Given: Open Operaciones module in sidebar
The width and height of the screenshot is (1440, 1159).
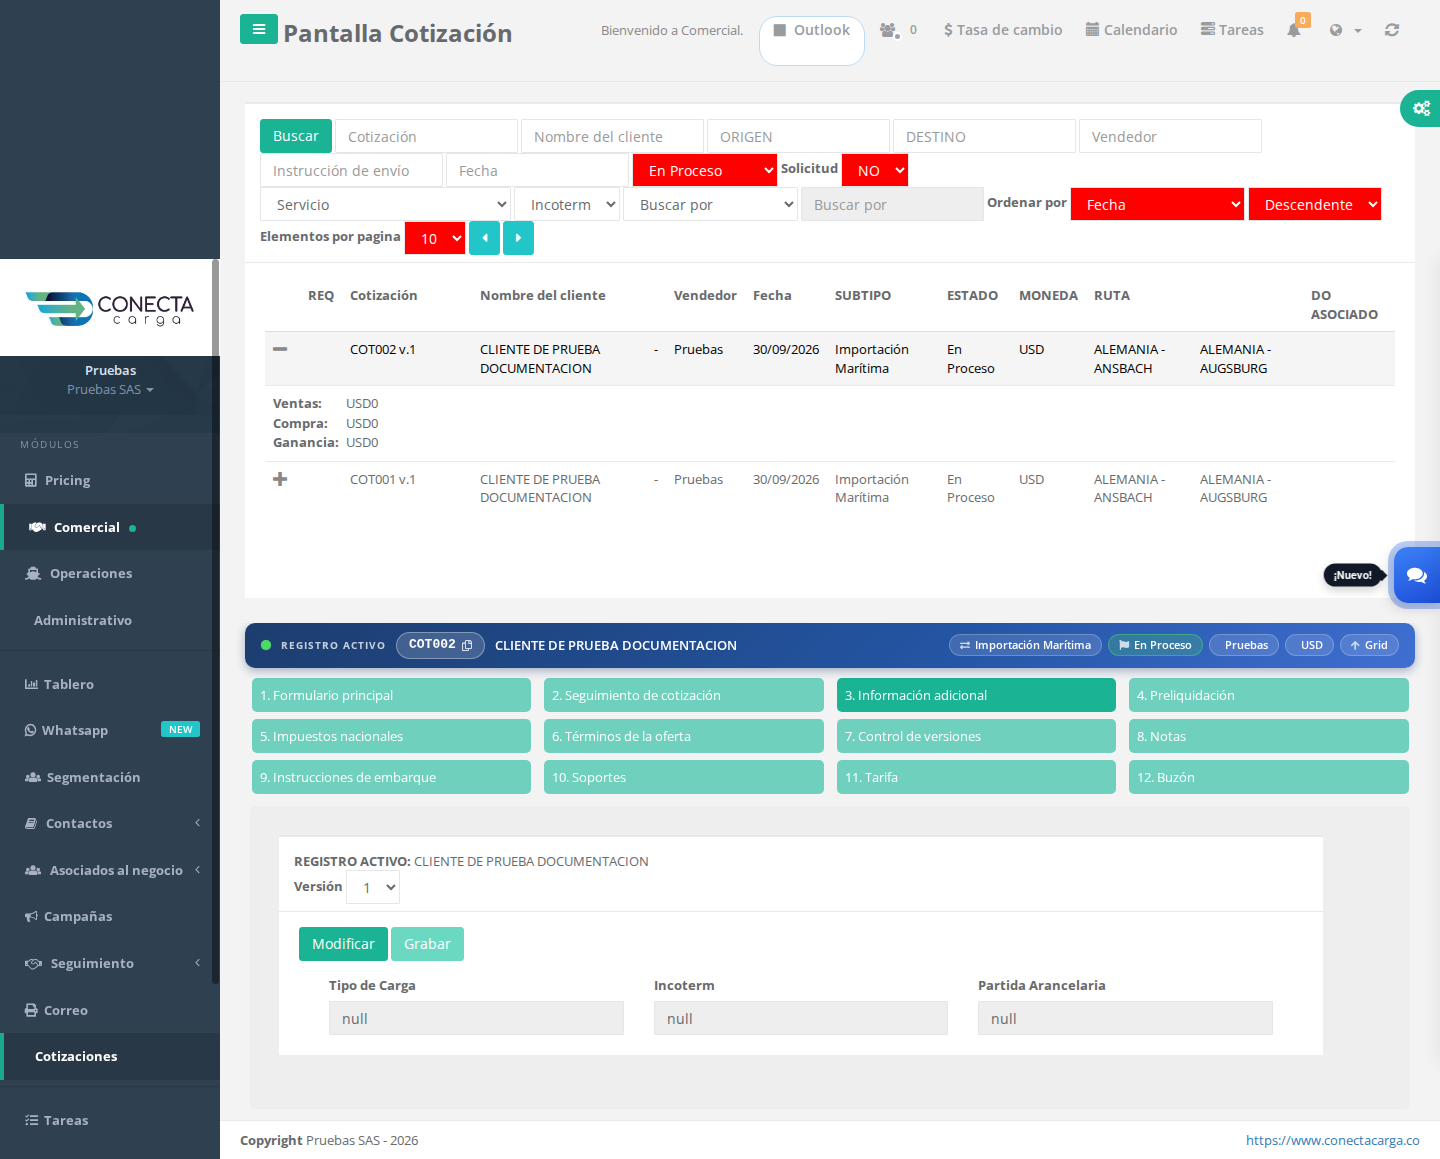Looking at the screenshot, I should [90, 573].
